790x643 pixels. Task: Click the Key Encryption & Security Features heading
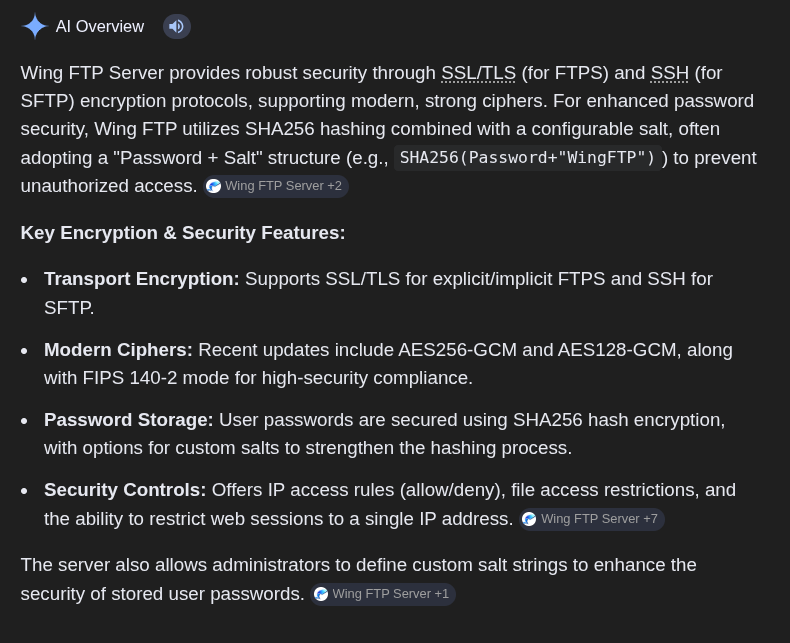pos(183,233)
